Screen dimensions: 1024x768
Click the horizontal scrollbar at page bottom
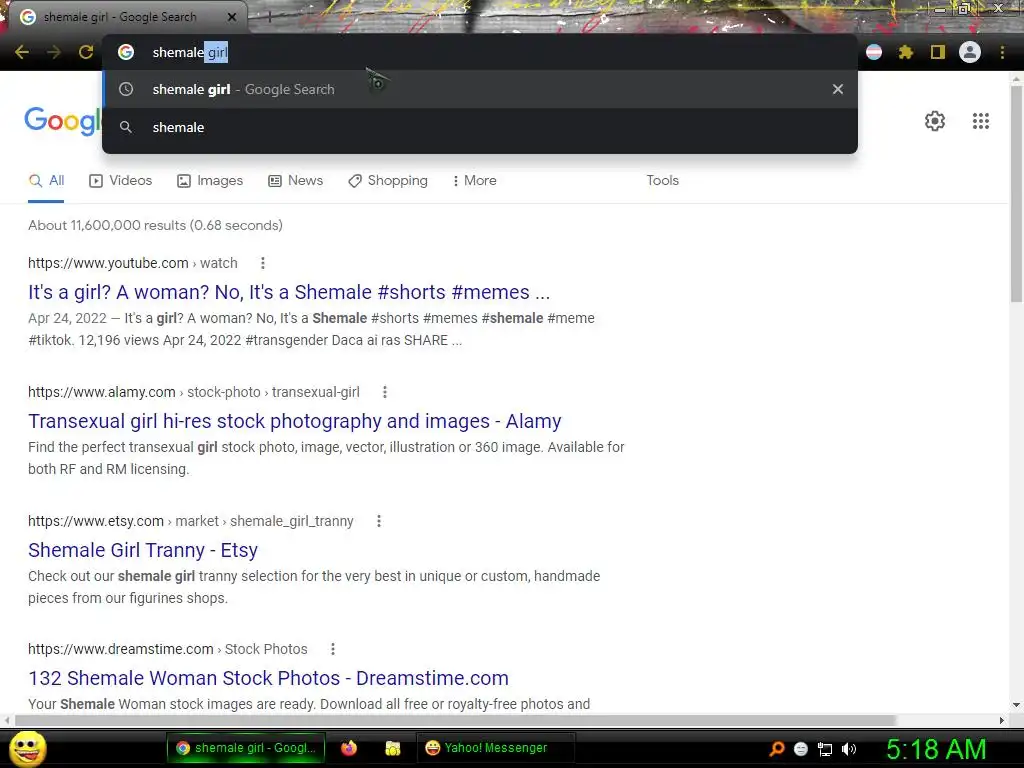click(x=455, y=720)
